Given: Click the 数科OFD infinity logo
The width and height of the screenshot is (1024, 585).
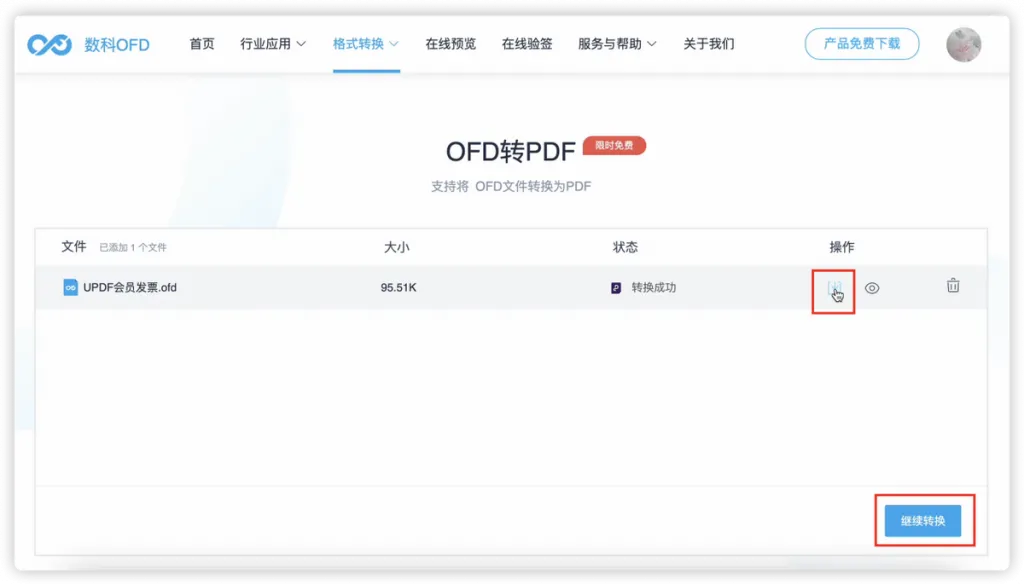Looking at the screenshot, I should [50, 44].
